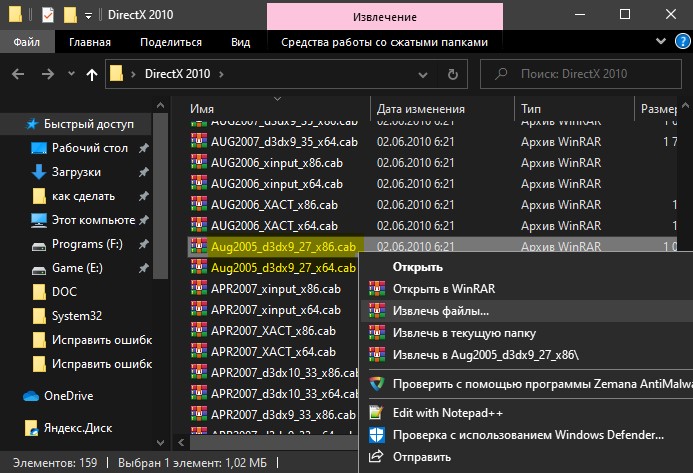The height and width of the screenshot is (473, 693).
Task: Open recent locations dropdown arrow
Action: [x=71, y=74]
